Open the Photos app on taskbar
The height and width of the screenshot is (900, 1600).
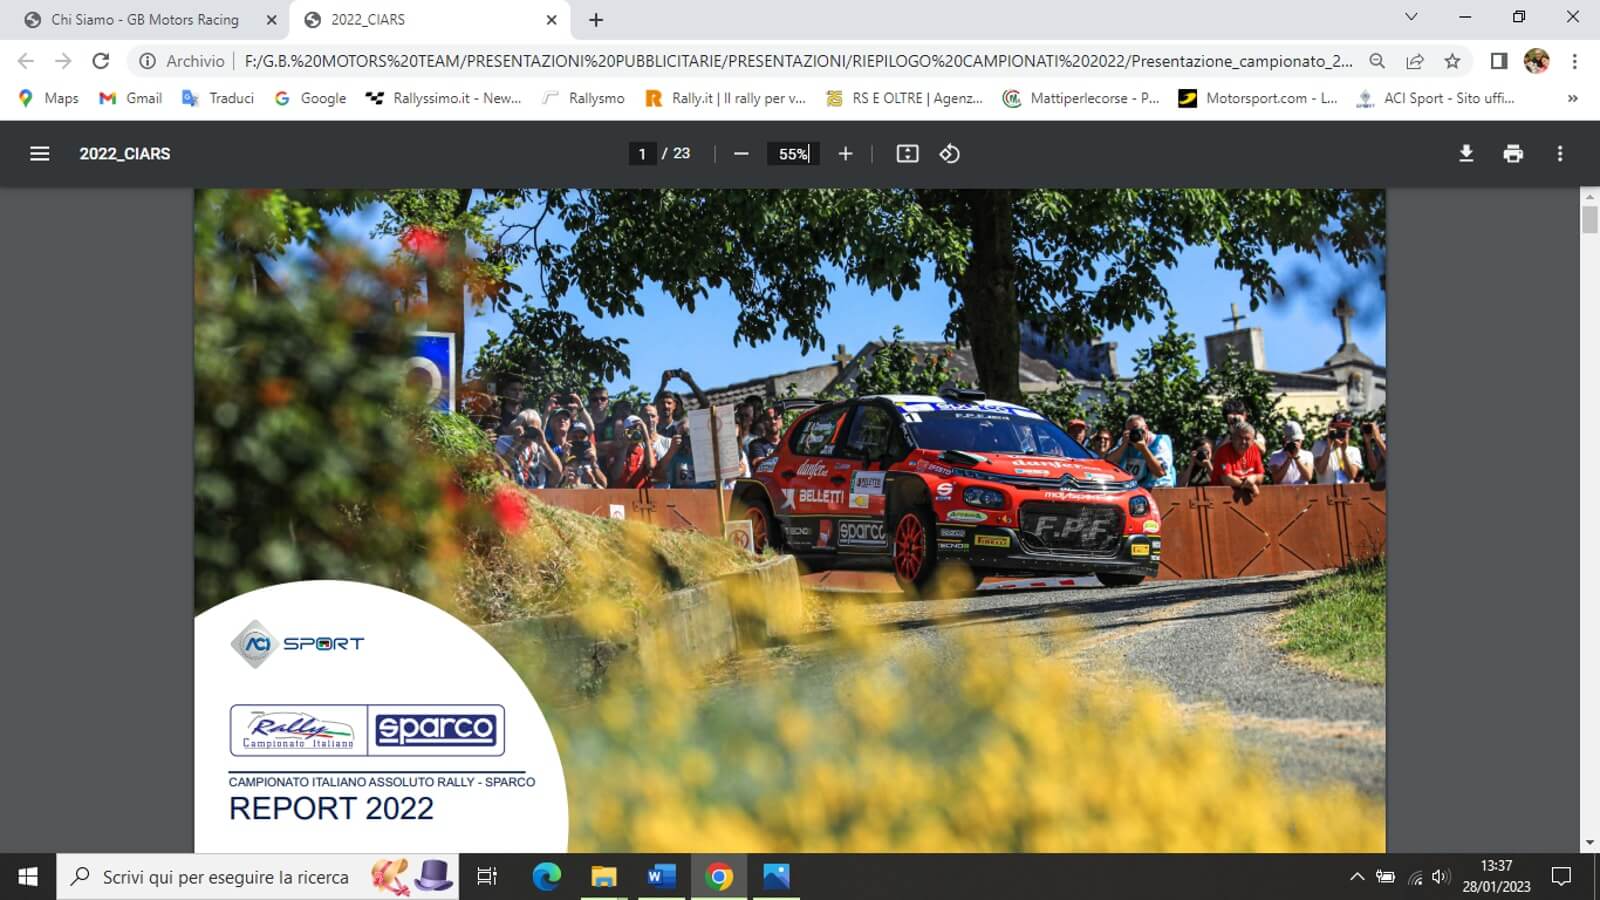[776, 877]
